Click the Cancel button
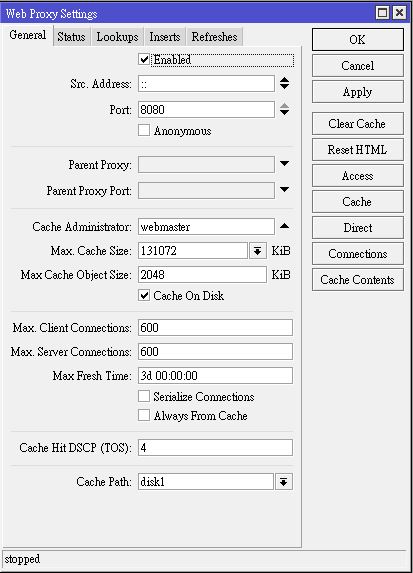The height and width of the screenshot is (573, 413). click(358, 66)
